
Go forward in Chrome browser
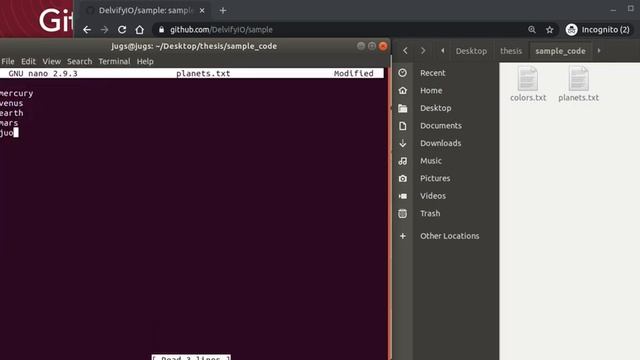[x=104, y=30]
